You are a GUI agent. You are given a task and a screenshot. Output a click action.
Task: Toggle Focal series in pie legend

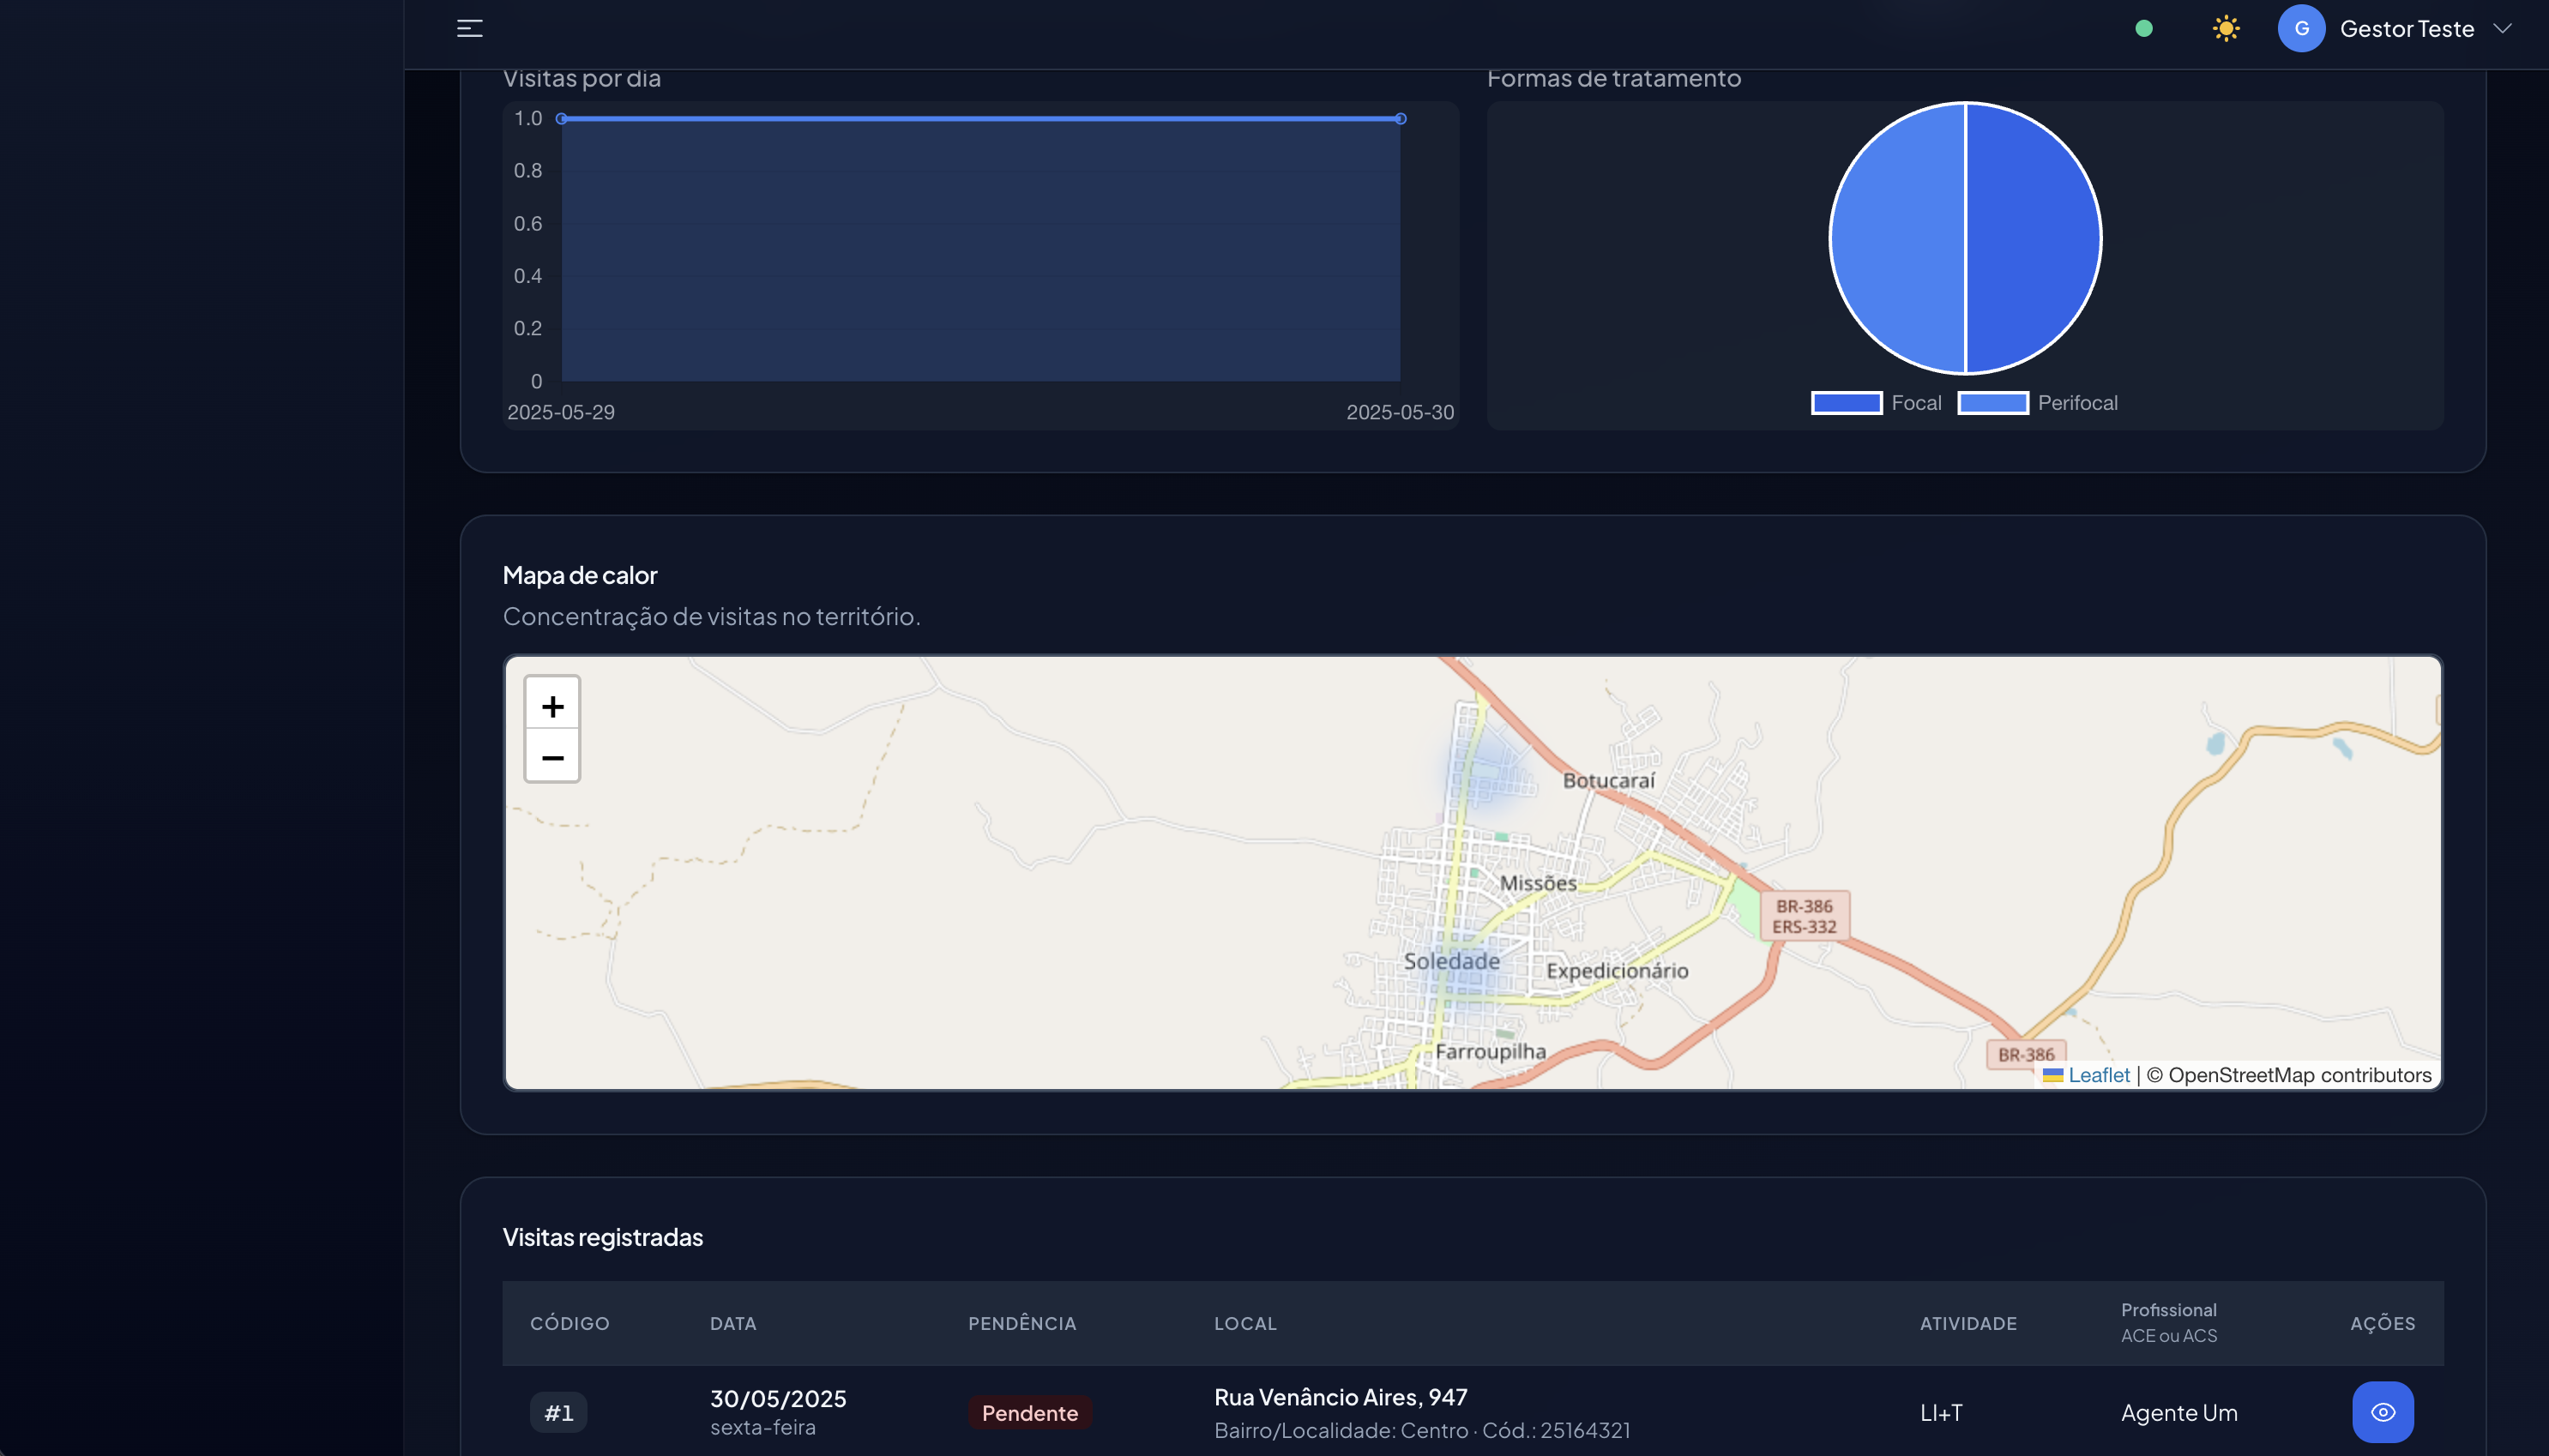[x=1915, y=403]
